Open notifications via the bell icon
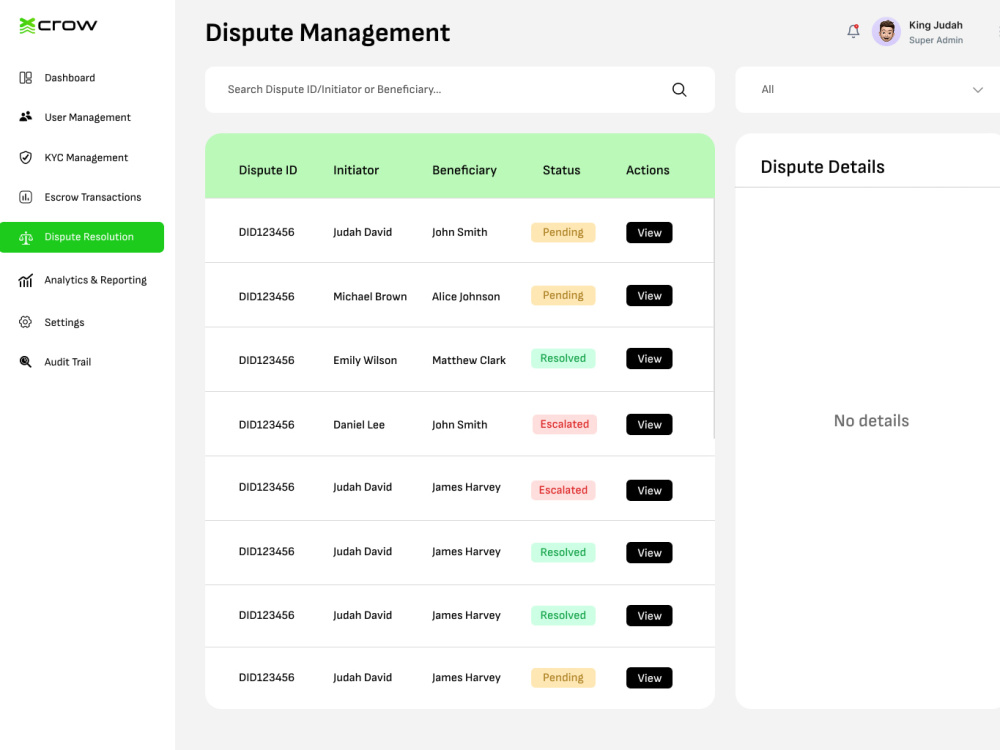The height and width of the screenshot is (750, 1000). pyautogui.click(x=853, y=31)
